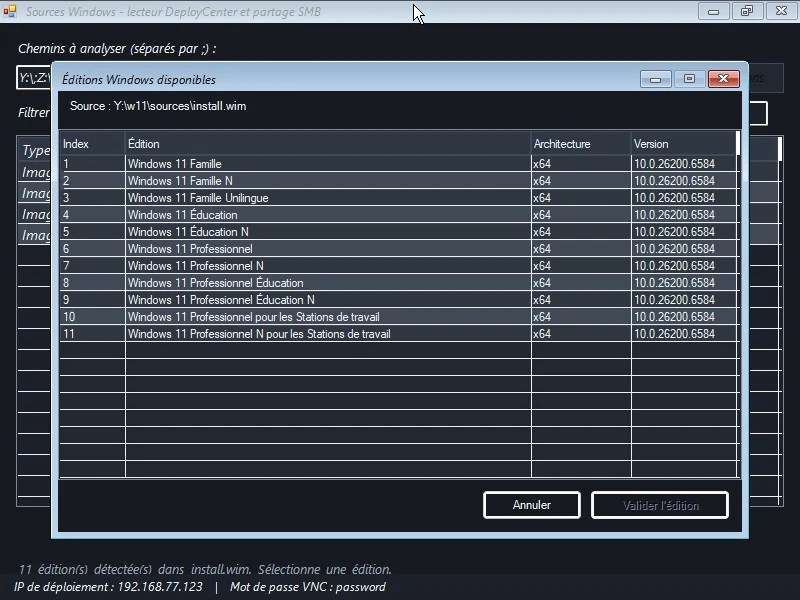Choose Windows 11 Professionnel edition
The height and width of the screenshot is (600, 800).
[398, 248]
